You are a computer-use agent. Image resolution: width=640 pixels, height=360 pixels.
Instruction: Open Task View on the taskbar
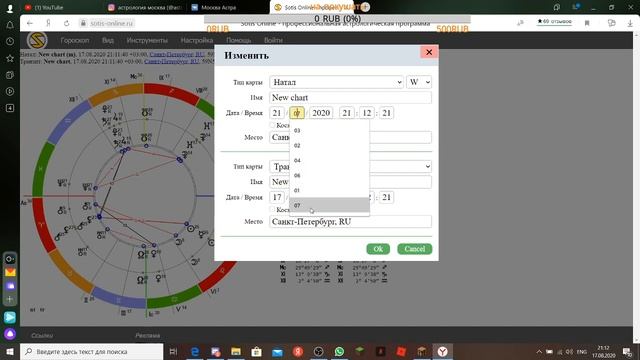point(173,351)
